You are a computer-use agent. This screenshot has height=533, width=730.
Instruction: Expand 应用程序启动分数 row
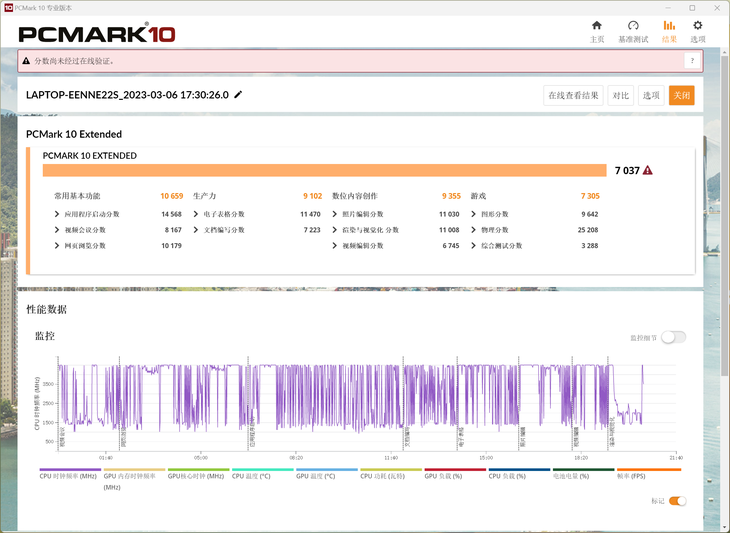point(57,214)
